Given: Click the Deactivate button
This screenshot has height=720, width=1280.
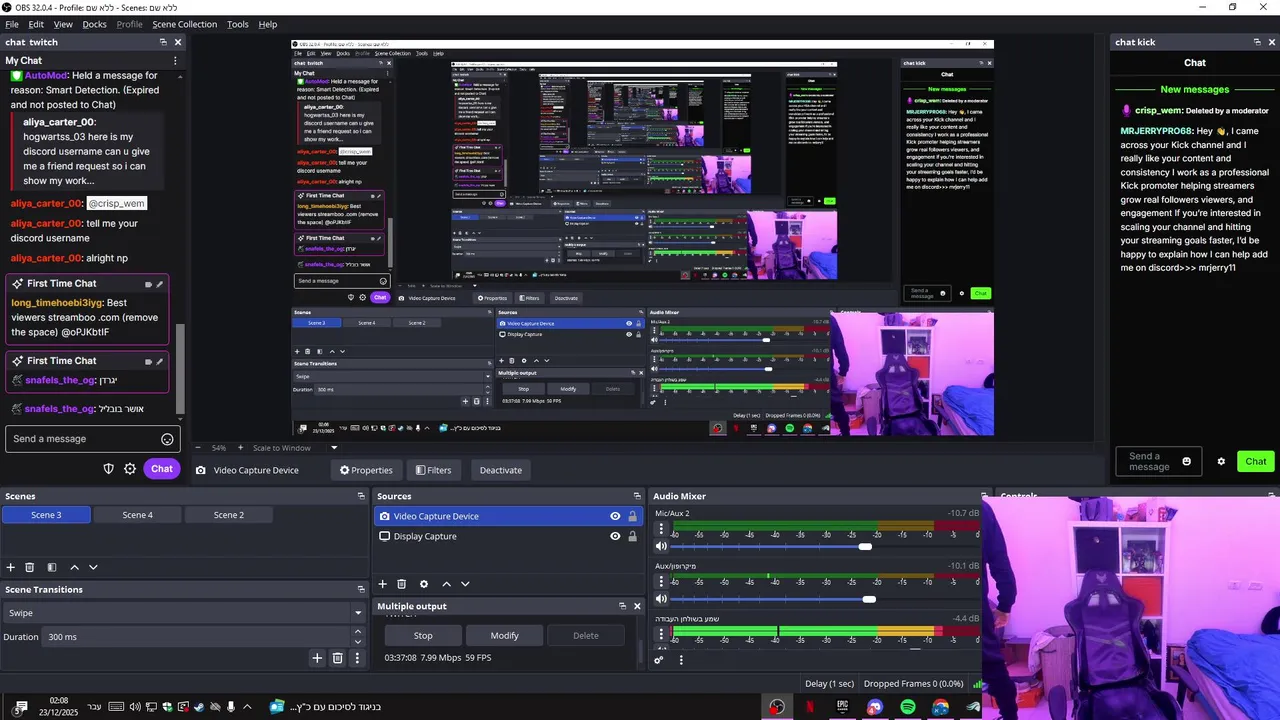Looking at the screenshot, I should (501, 470).
